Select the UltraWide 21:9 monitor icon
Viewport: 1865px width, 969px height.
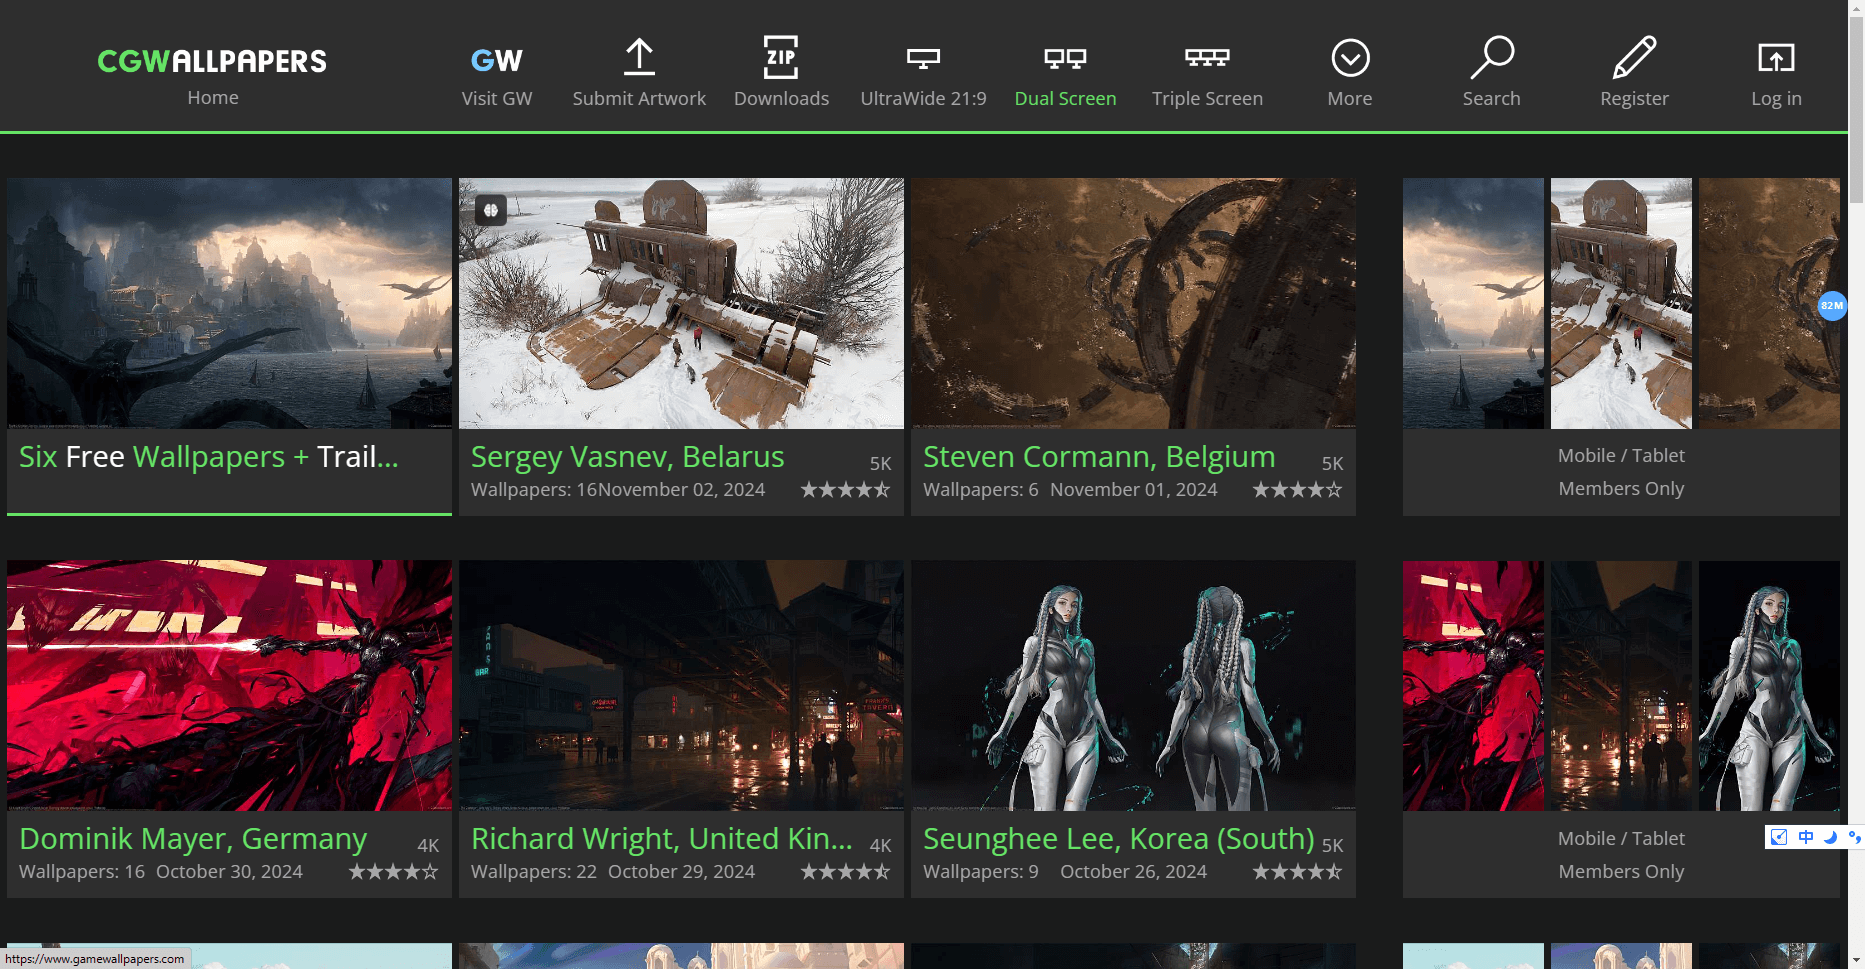(923, 58)
